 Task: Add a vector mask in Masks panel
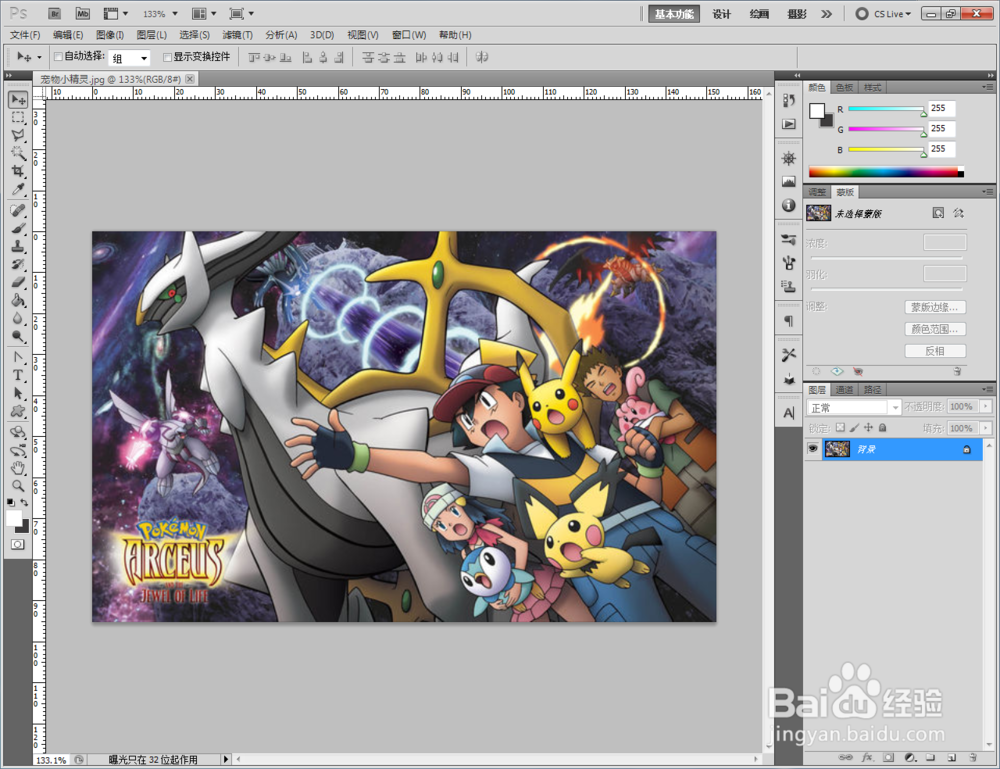pyautogui.click(x=958, y=213)
